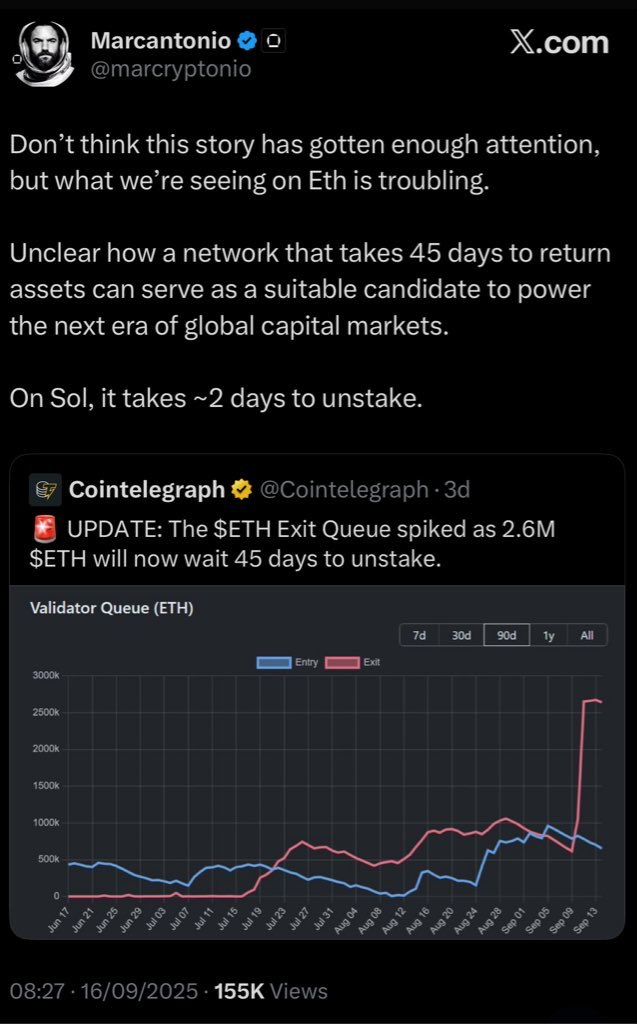The image size is (637, 1024).
Task: Show the All time chart range
Action: 587,635
